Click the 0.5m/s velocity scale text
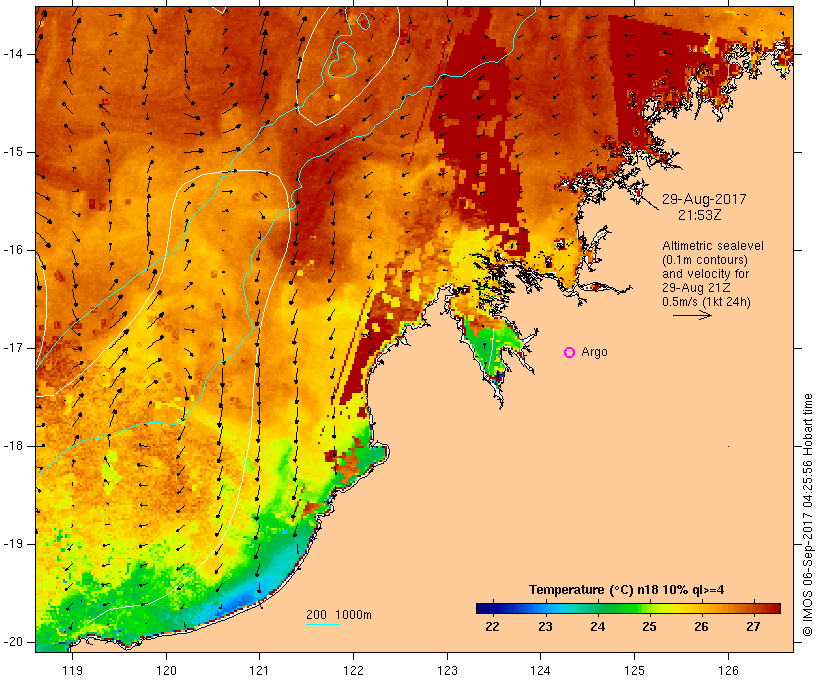The height and width of the screenshot is (680, 820). 707,302
